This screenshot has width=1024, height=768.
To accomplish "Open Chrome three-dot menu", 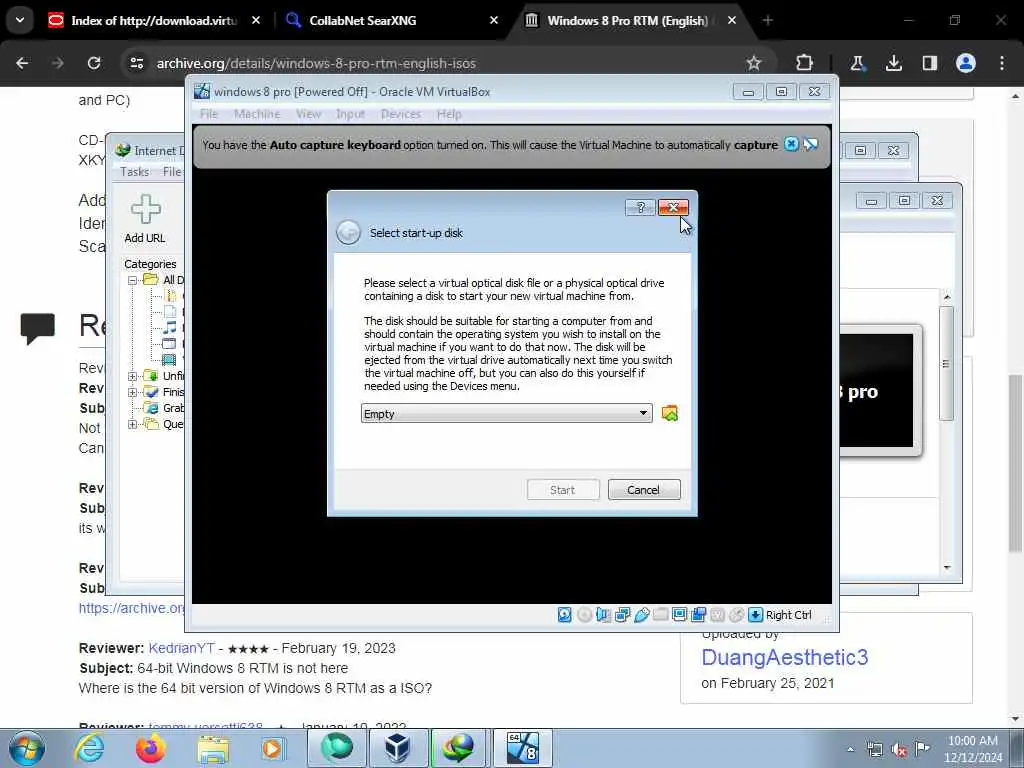I will 1002,63.
